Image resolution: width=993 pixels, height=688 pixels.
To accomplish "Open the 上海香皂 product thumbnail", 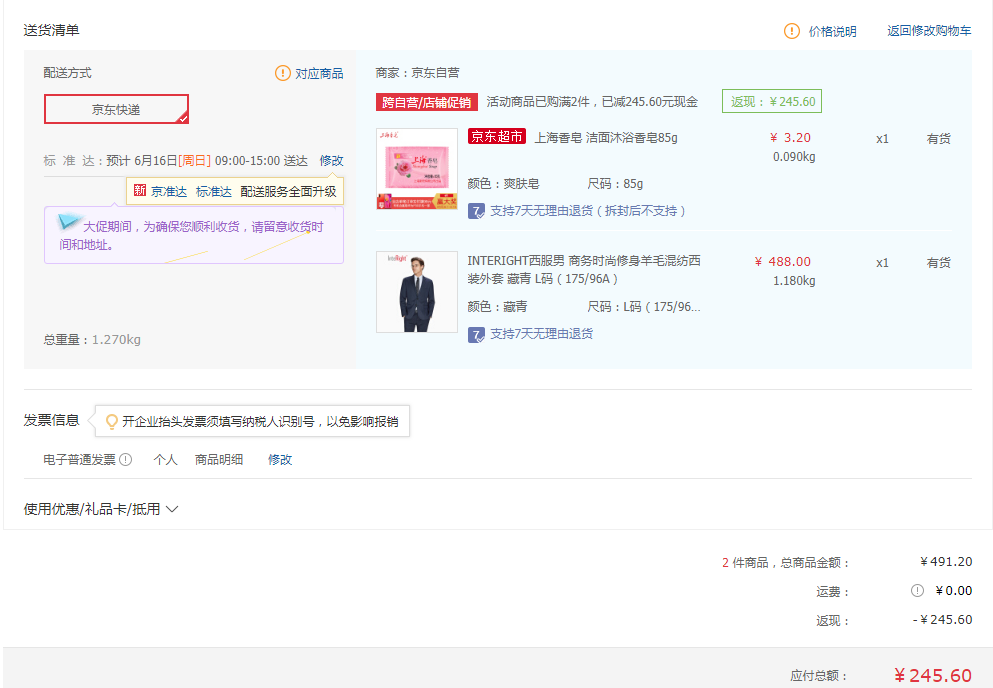I will (417, 169).
